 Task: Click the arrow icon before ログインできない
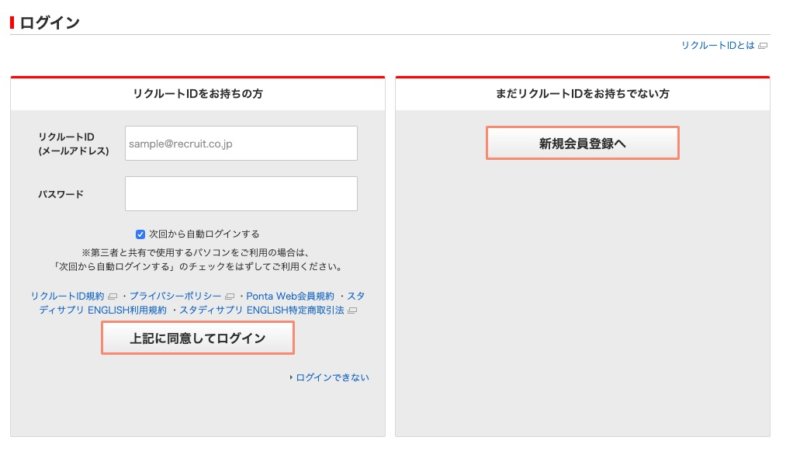tap(291, 378)
